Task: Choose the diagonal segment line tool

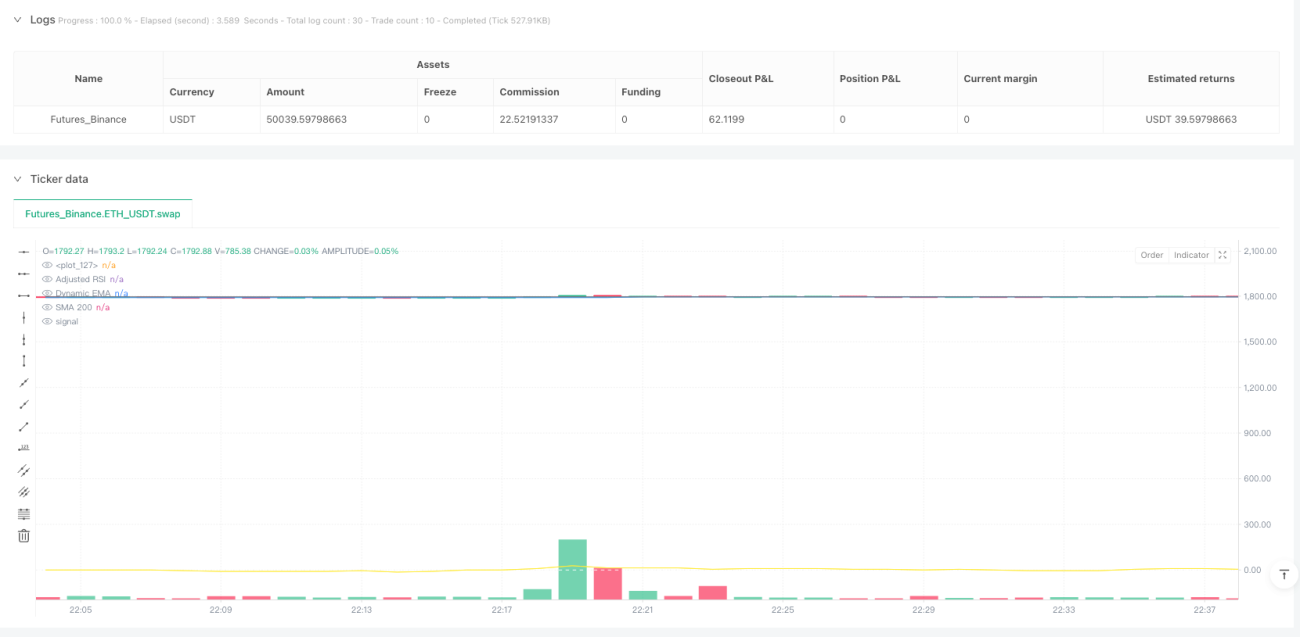Action: click(x=24, y=426)
